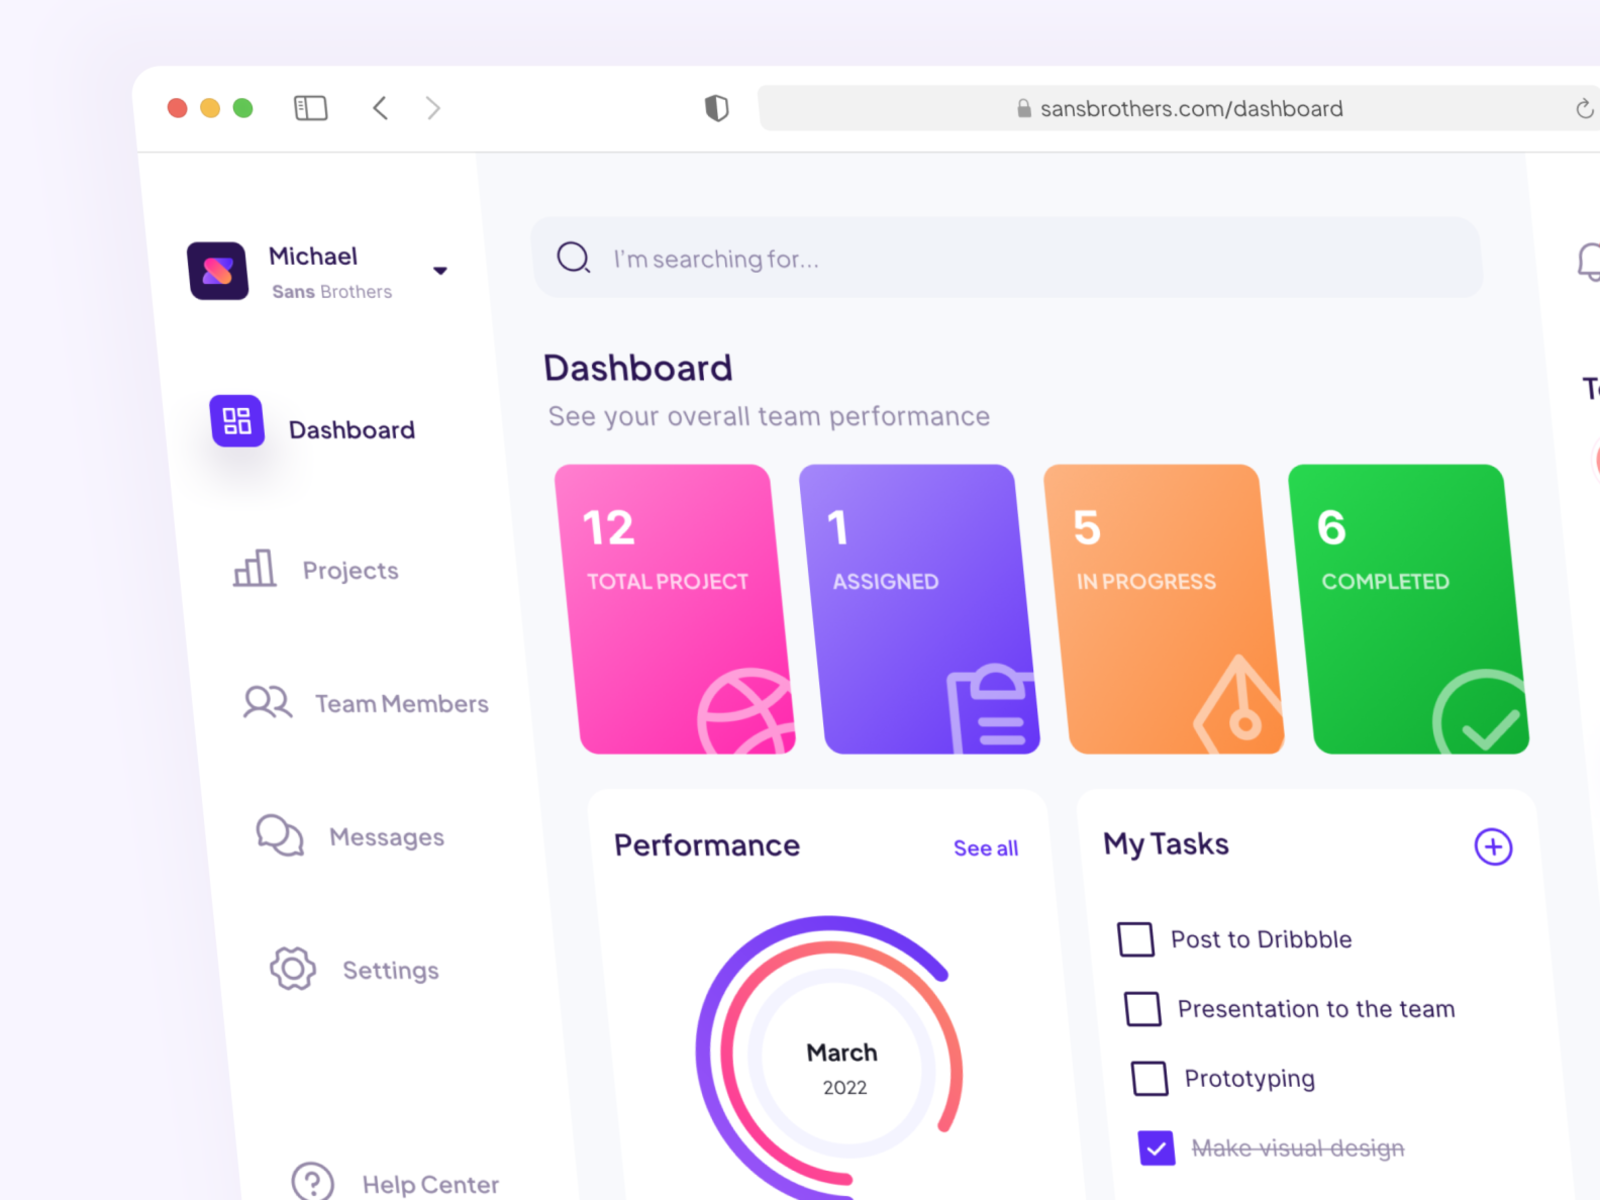
Task: Open the 1 Assigned card
Action: [920, 609]
